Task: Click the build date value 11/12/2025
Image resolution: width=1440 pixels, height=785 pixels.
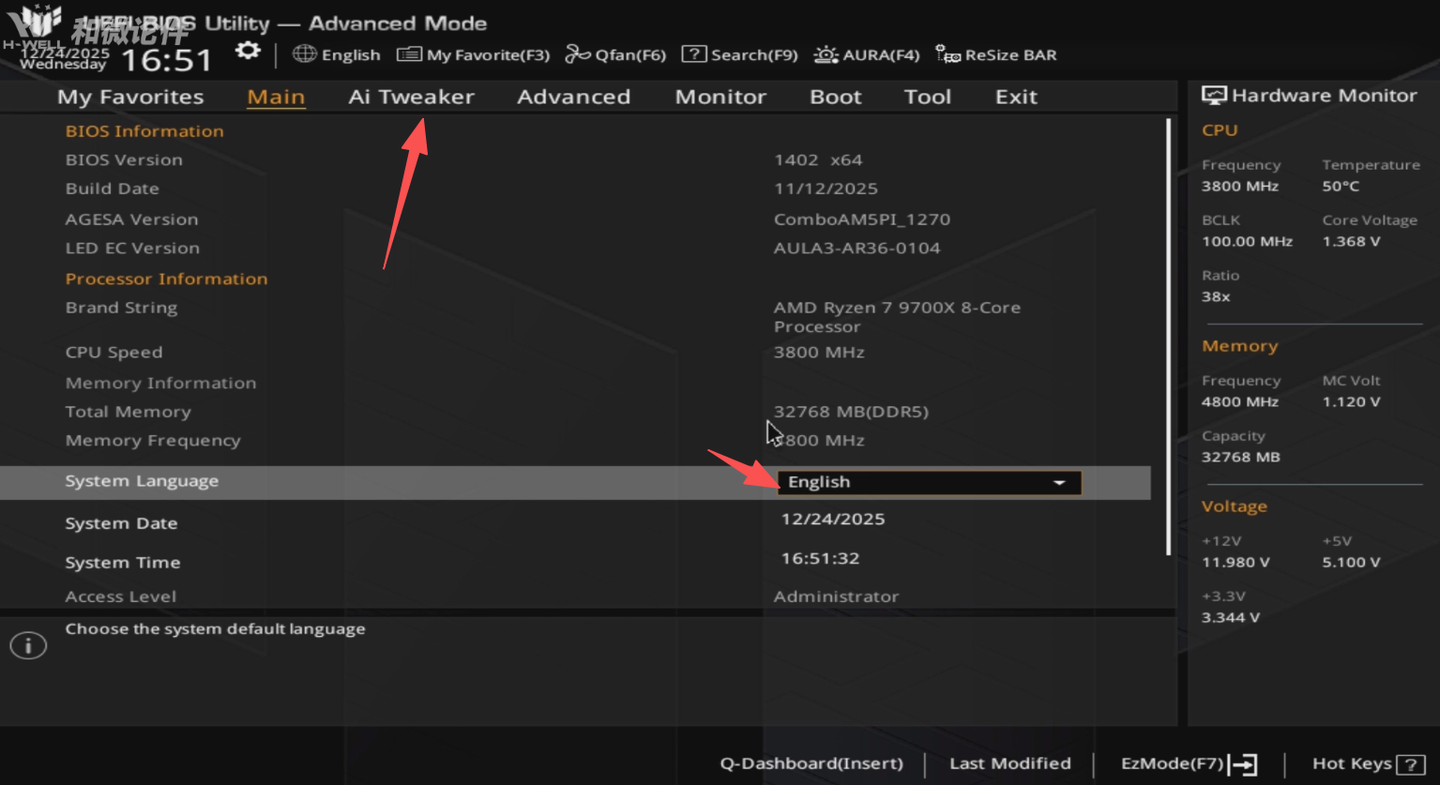Action: 826,189
